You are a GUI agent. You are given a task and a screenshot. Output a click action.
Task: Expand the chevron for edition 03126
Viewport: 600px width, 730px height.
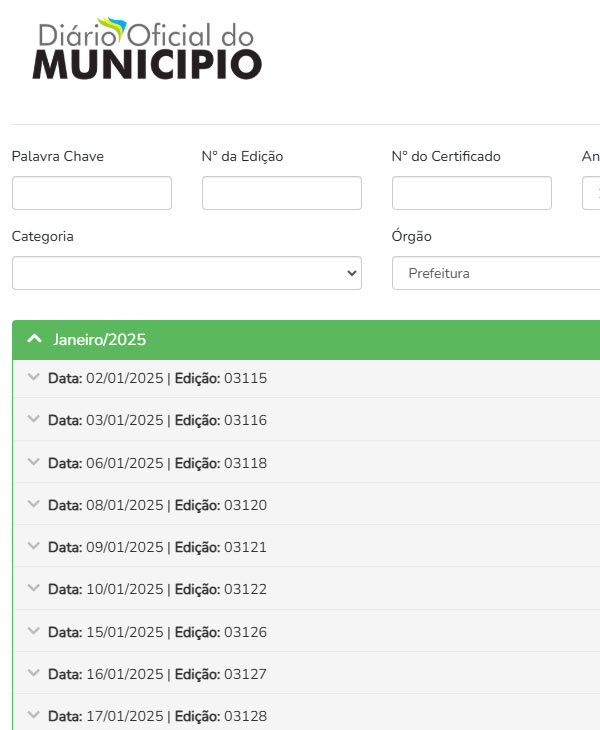pyautogui.click(x=33, y=632)
